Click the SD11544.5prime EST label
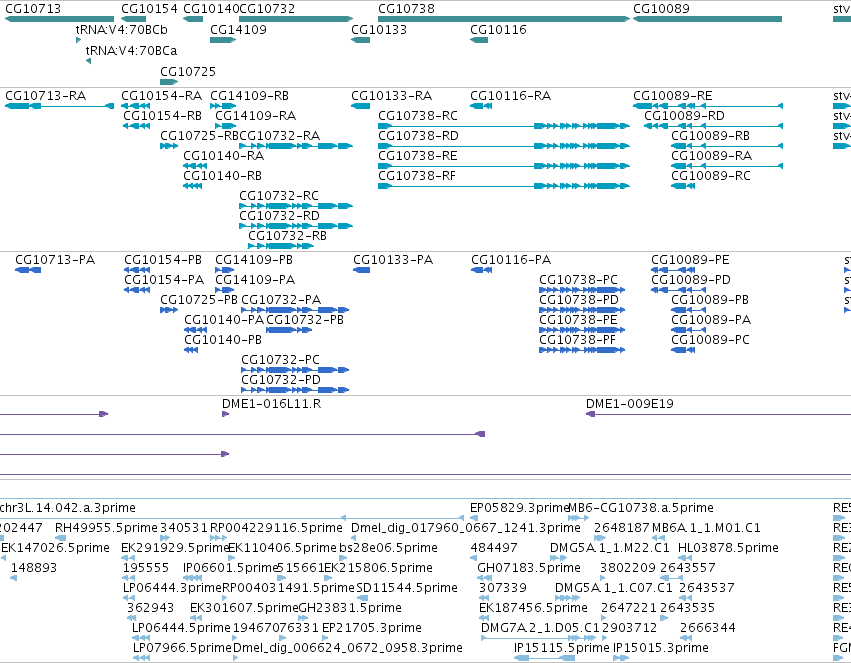This screenshot has height=663, width=851. [407, 588]
